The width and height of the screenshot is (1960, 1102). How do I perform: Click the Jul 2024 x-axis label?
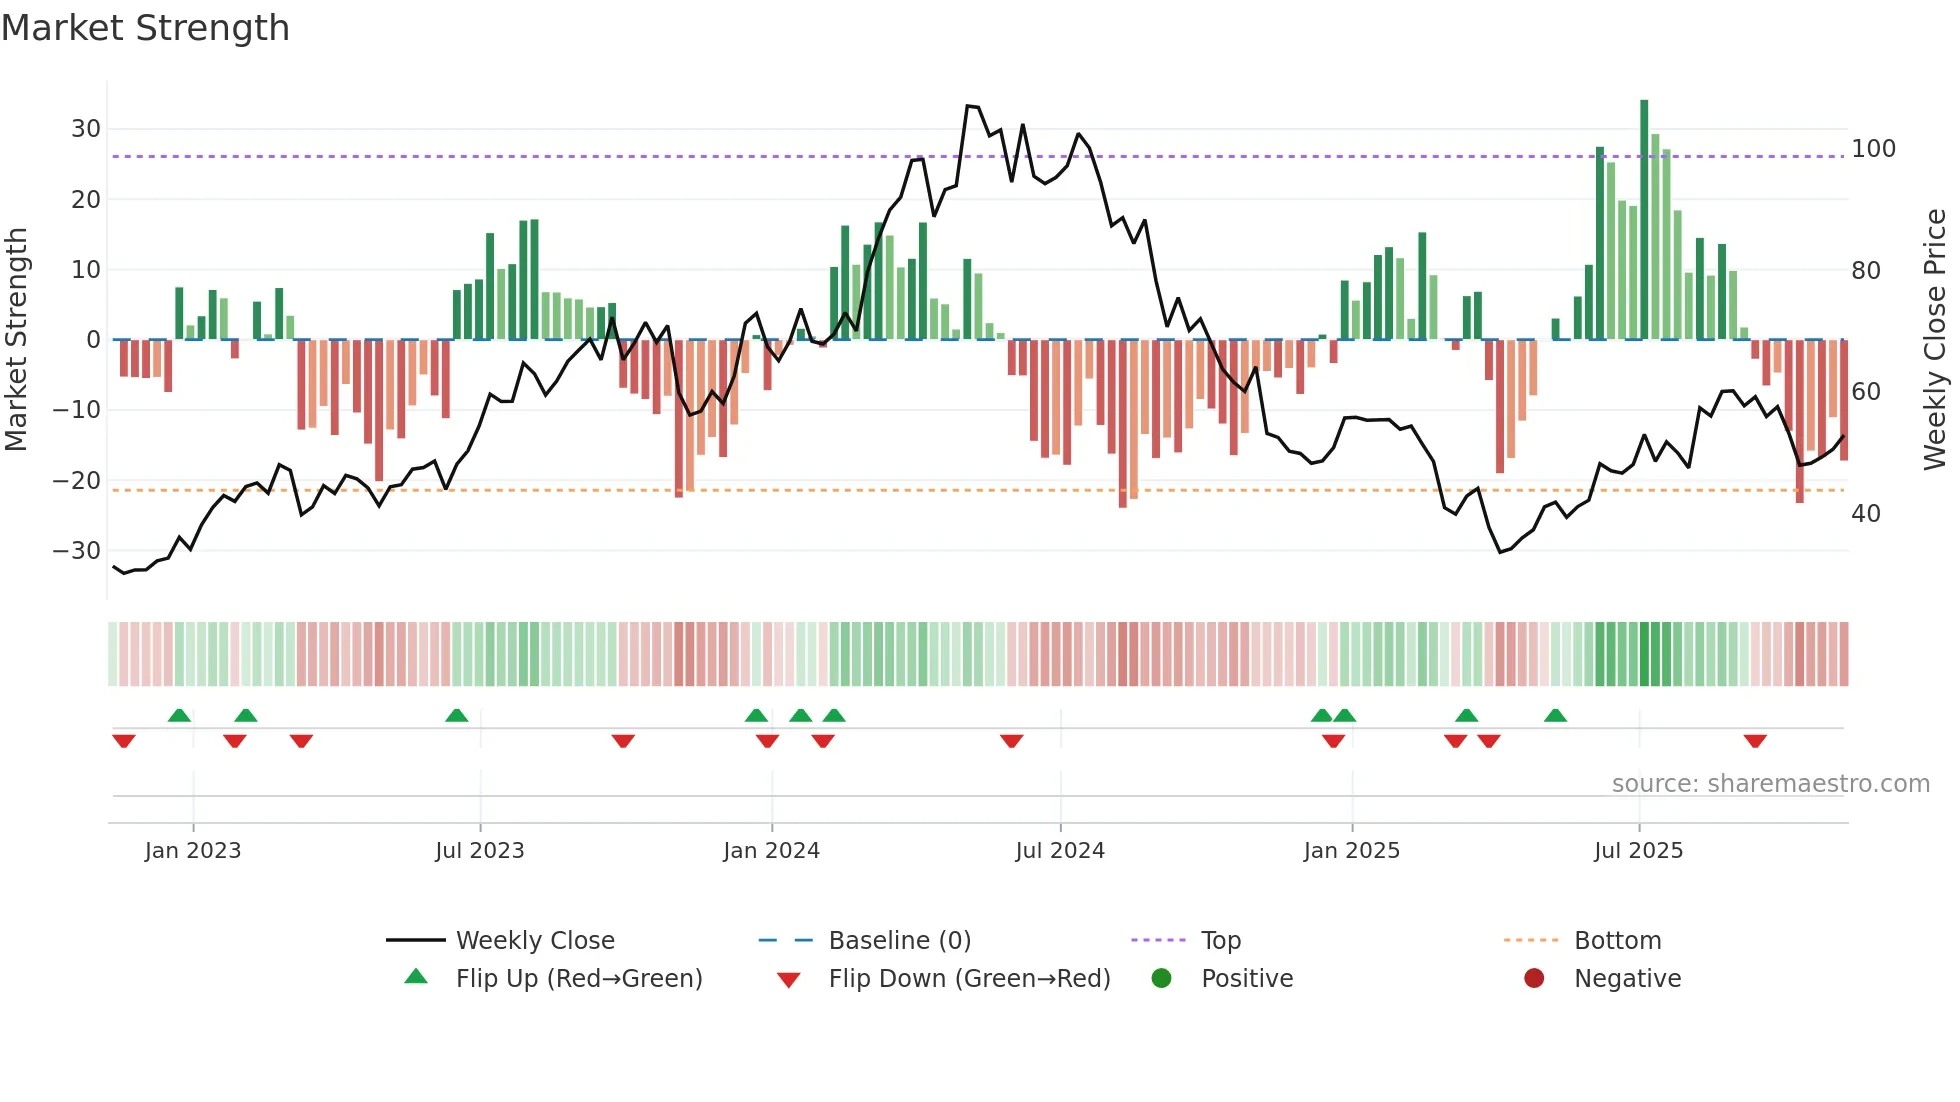coord(1060,851)
